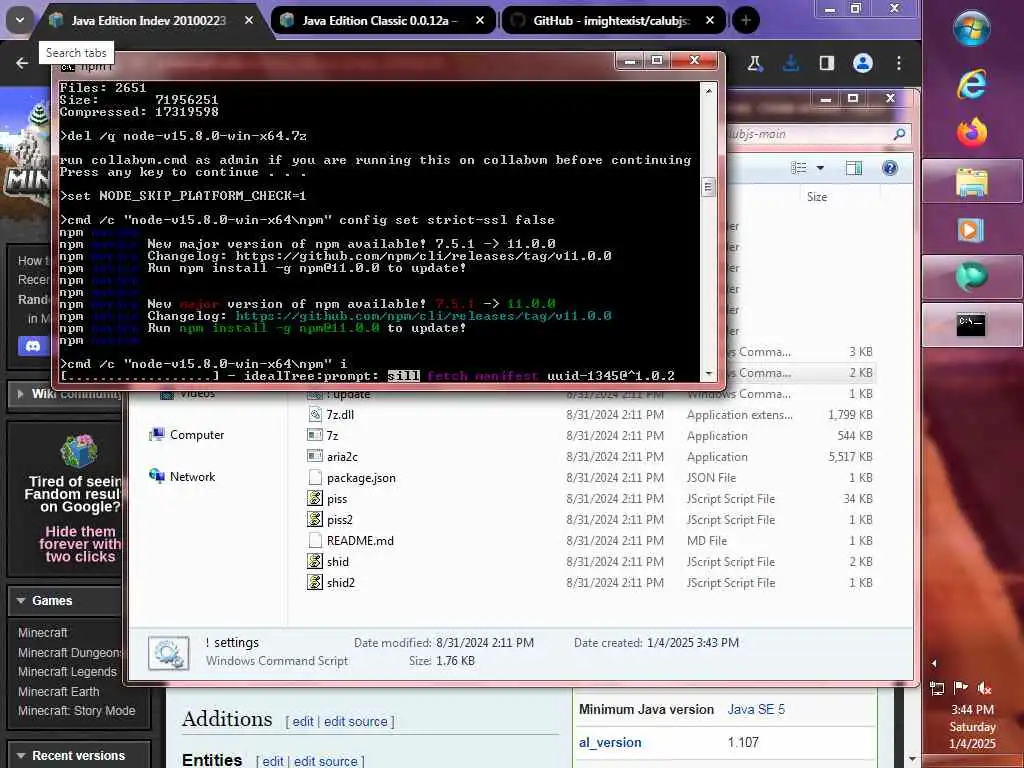Click the command prompt title bar icon
The width and height of the screenshot is (1024, 768).
point(68,67)
